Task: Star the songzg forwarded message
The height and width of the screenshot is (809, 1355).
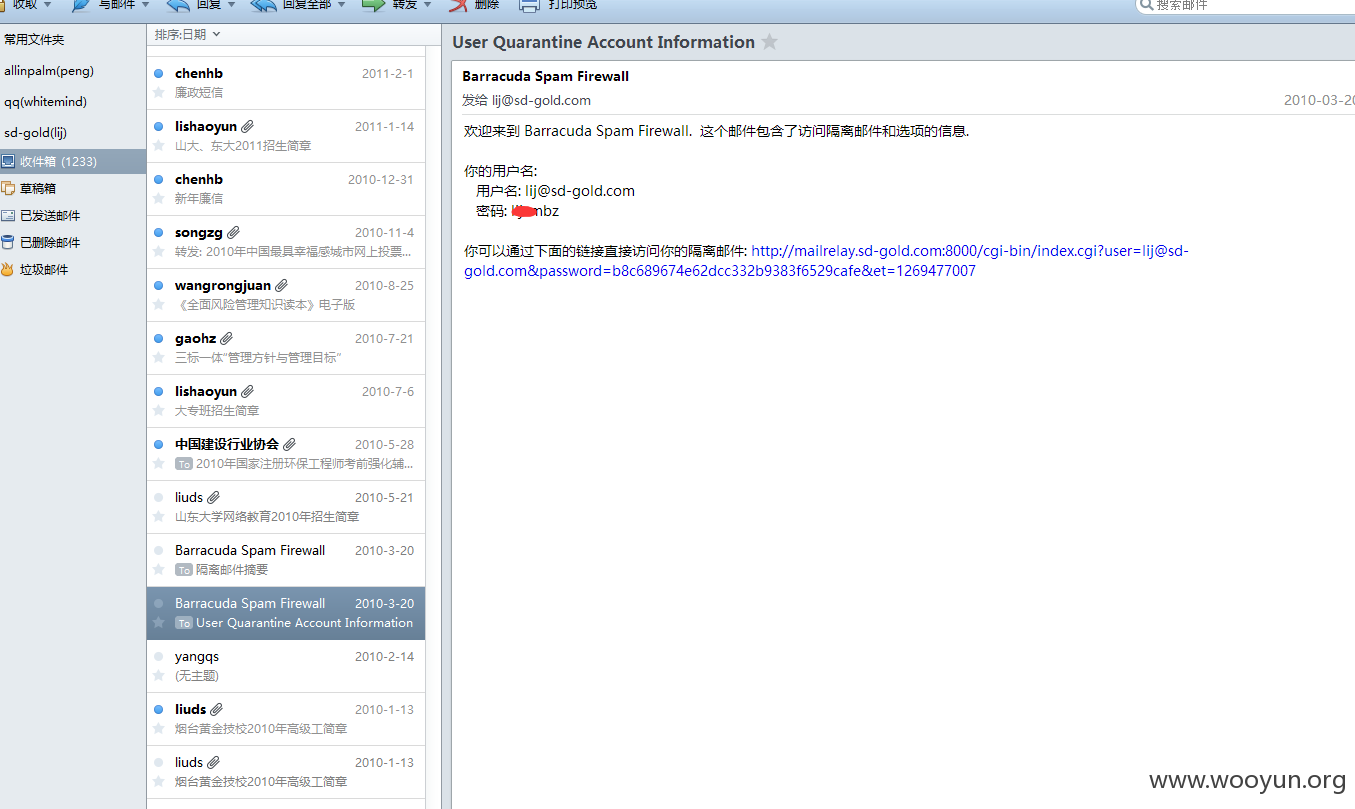Action: click(158, 251)
